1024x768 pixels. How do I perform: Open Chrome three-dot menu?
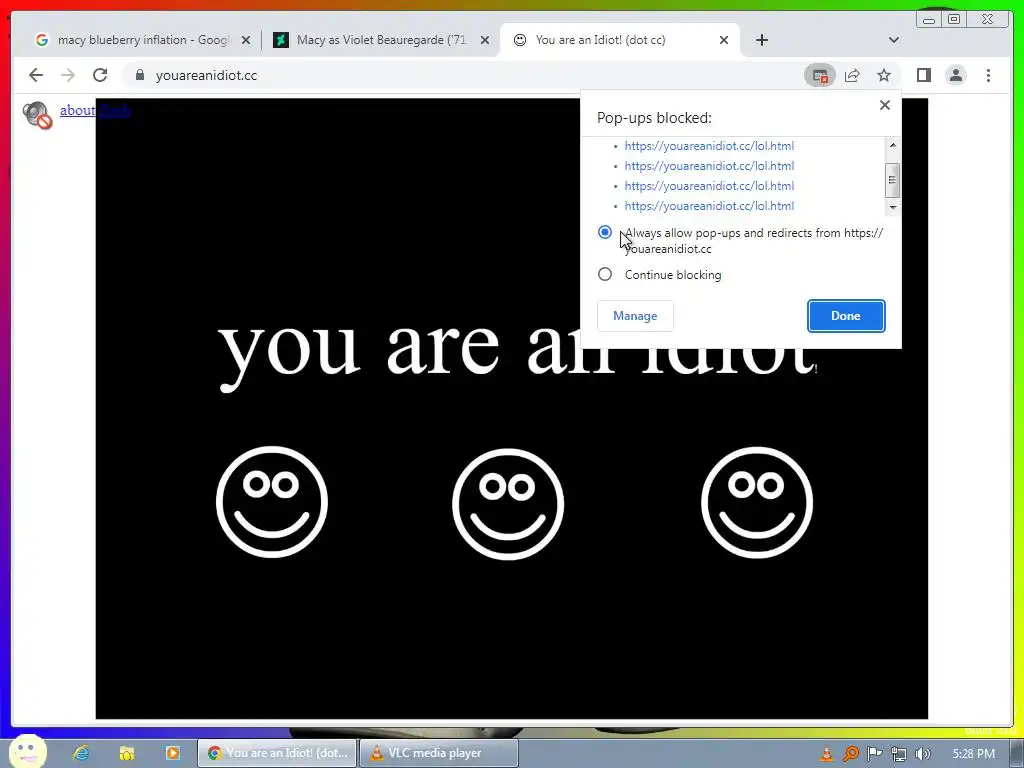[x=988, y=76]
